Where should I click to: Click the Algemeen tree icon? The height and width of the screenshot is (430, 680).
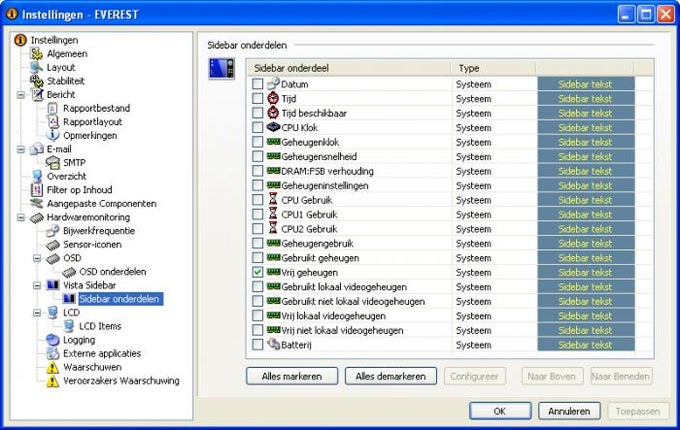point(36,54)
